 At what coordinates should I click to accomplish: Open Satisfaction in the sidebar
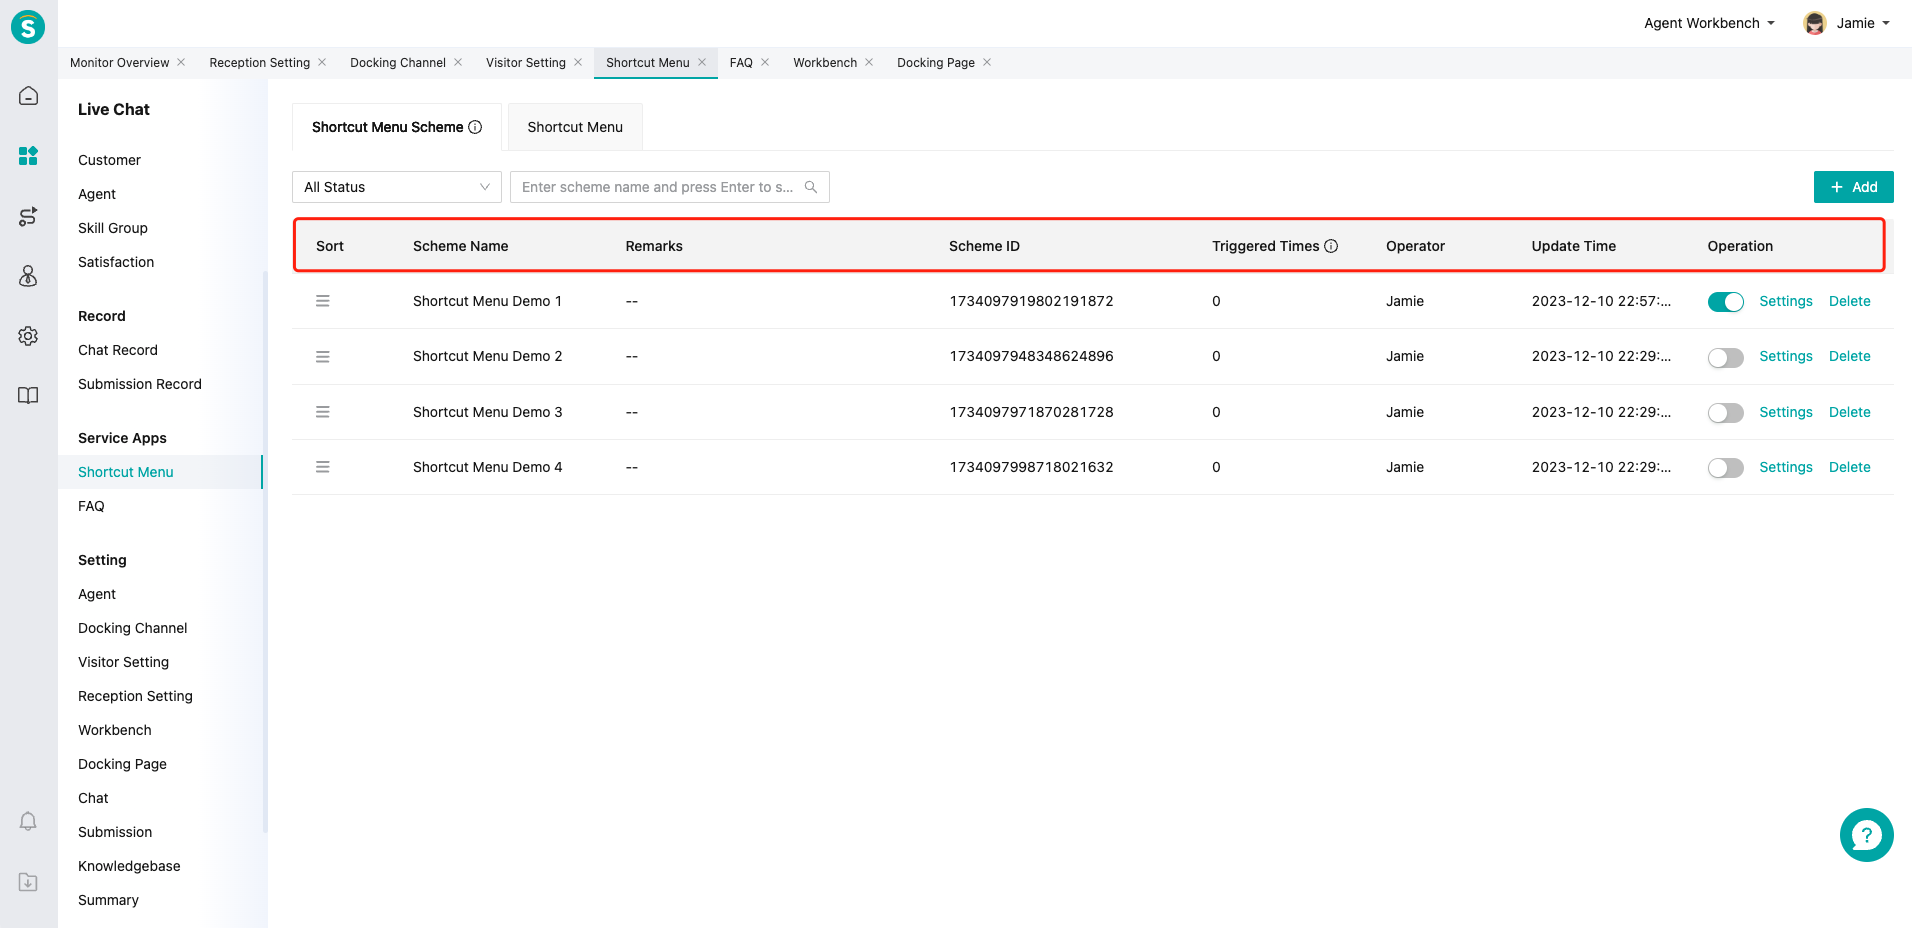[x=116, y=262]
